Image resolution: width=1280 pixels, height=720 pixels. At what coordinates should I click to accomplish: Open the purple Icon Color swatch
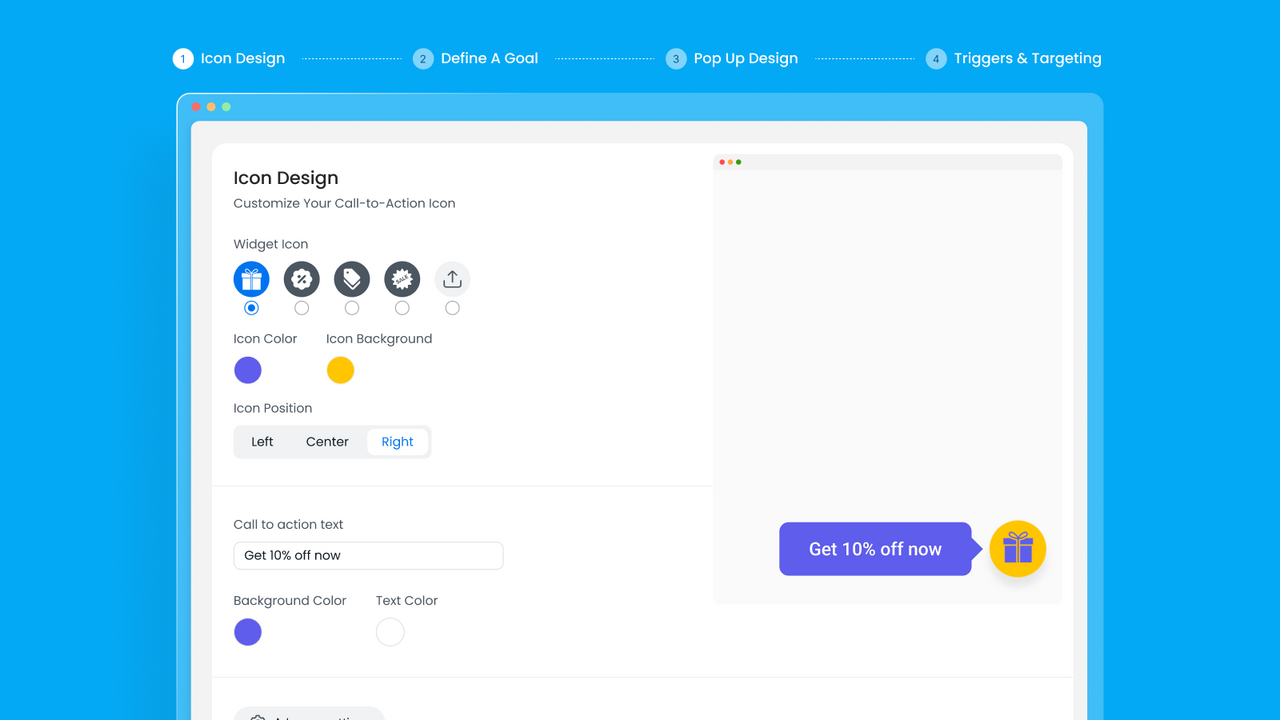click(x=247, y=370)
